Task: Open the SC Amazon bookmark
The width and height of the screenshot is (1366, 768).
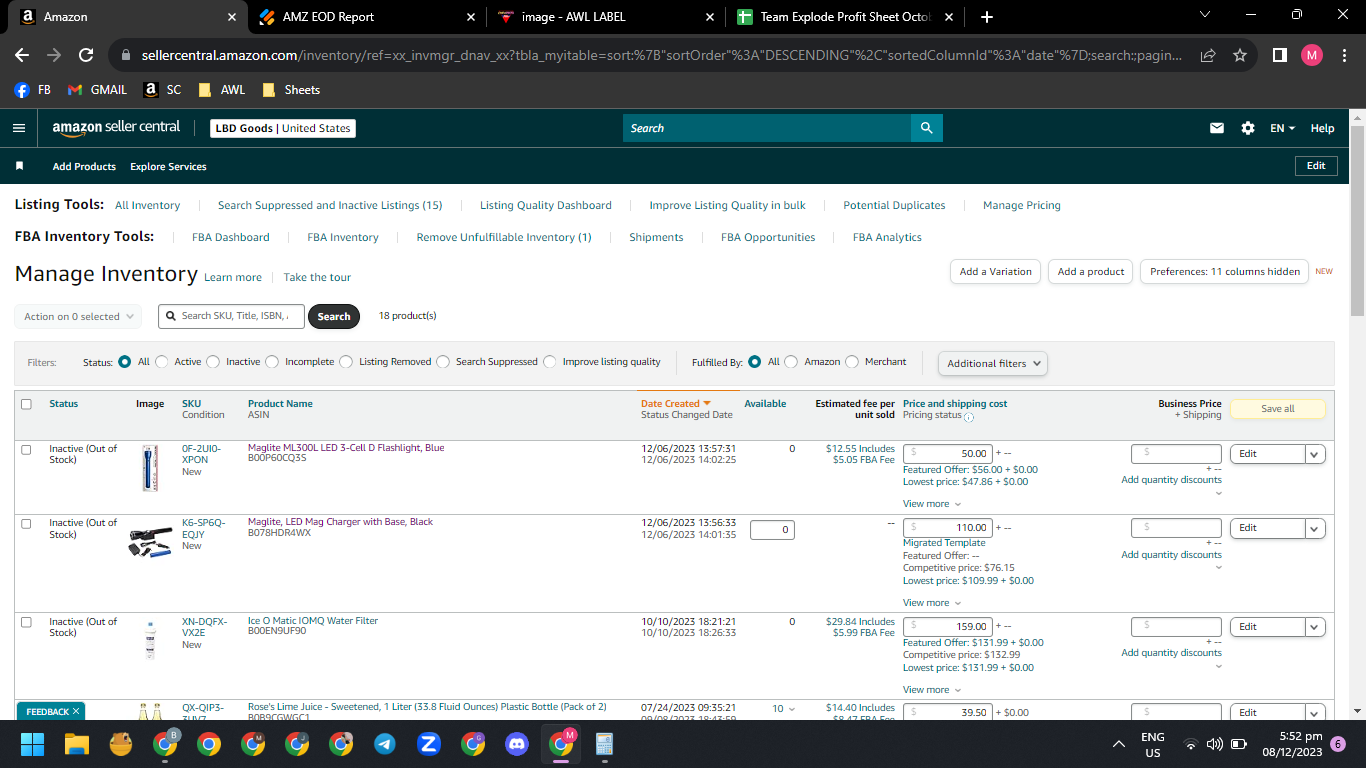Action: point(163,90)
